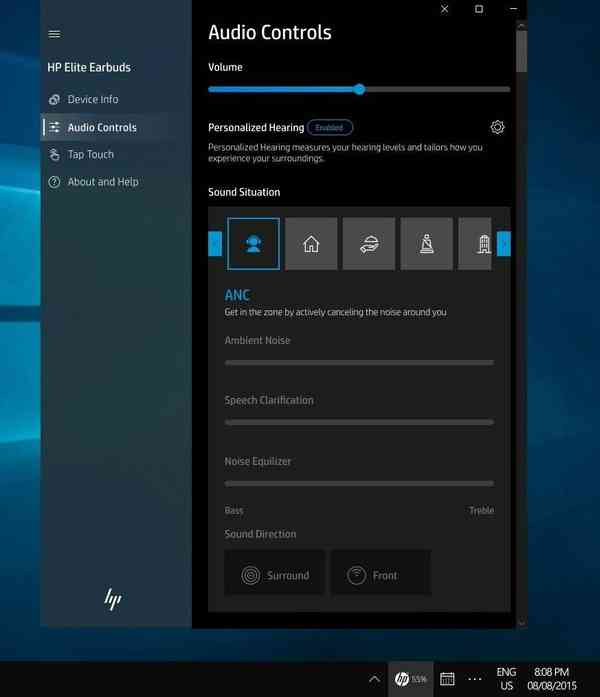Click the scrollbar down arrow
The width and height of the screenshot is (600, 697).
click(x=521, y=622)
